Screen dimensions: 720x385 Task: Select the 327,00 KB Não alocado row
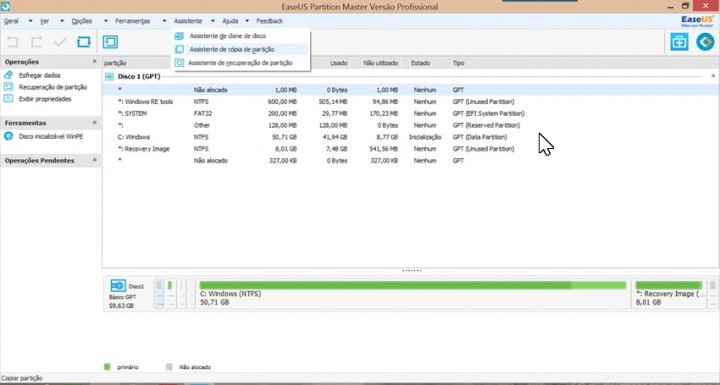coord(411,161)
